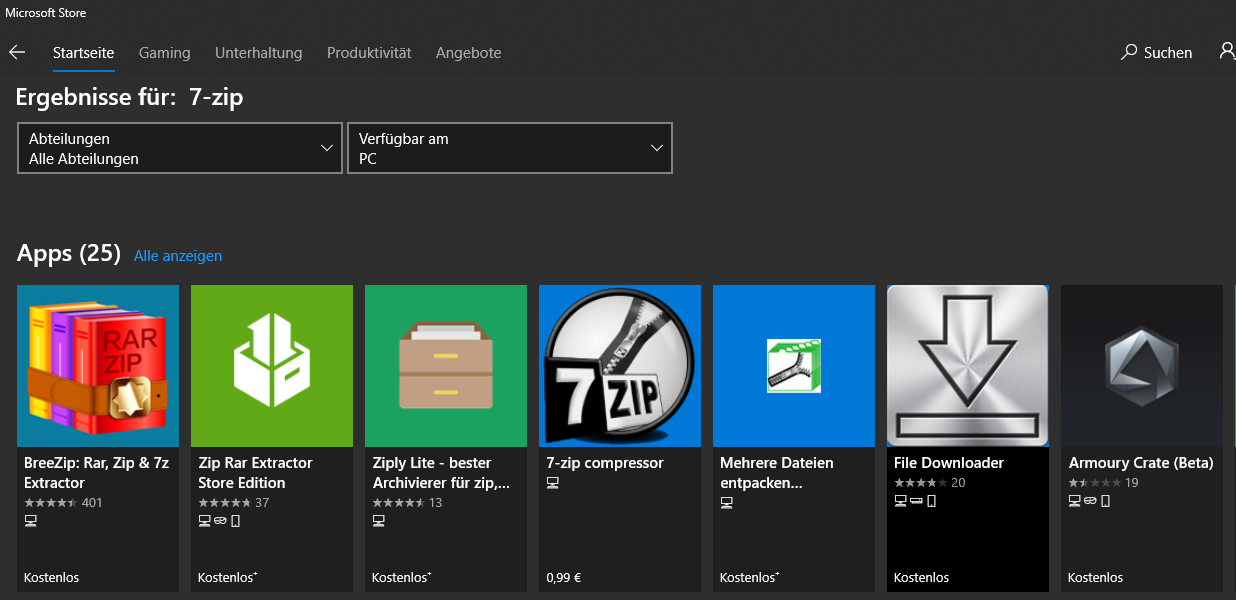Click the Apps (25) section heading
1236x600 pixels.
tap(69, 254)
